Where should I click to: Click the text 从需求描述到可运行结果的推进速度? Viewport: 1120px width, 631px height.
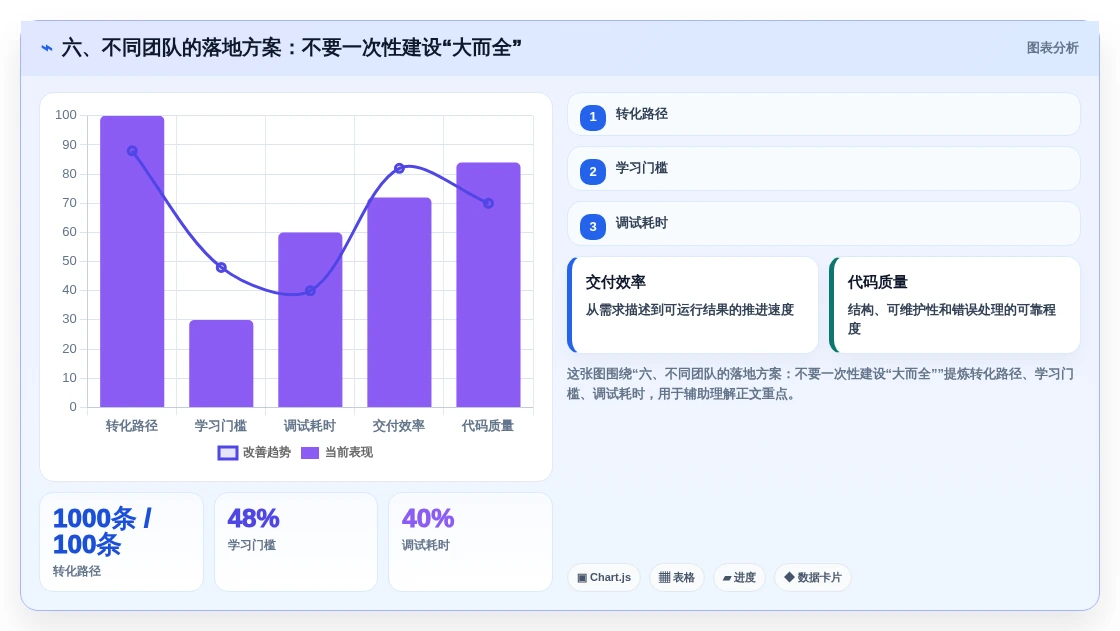690,309
